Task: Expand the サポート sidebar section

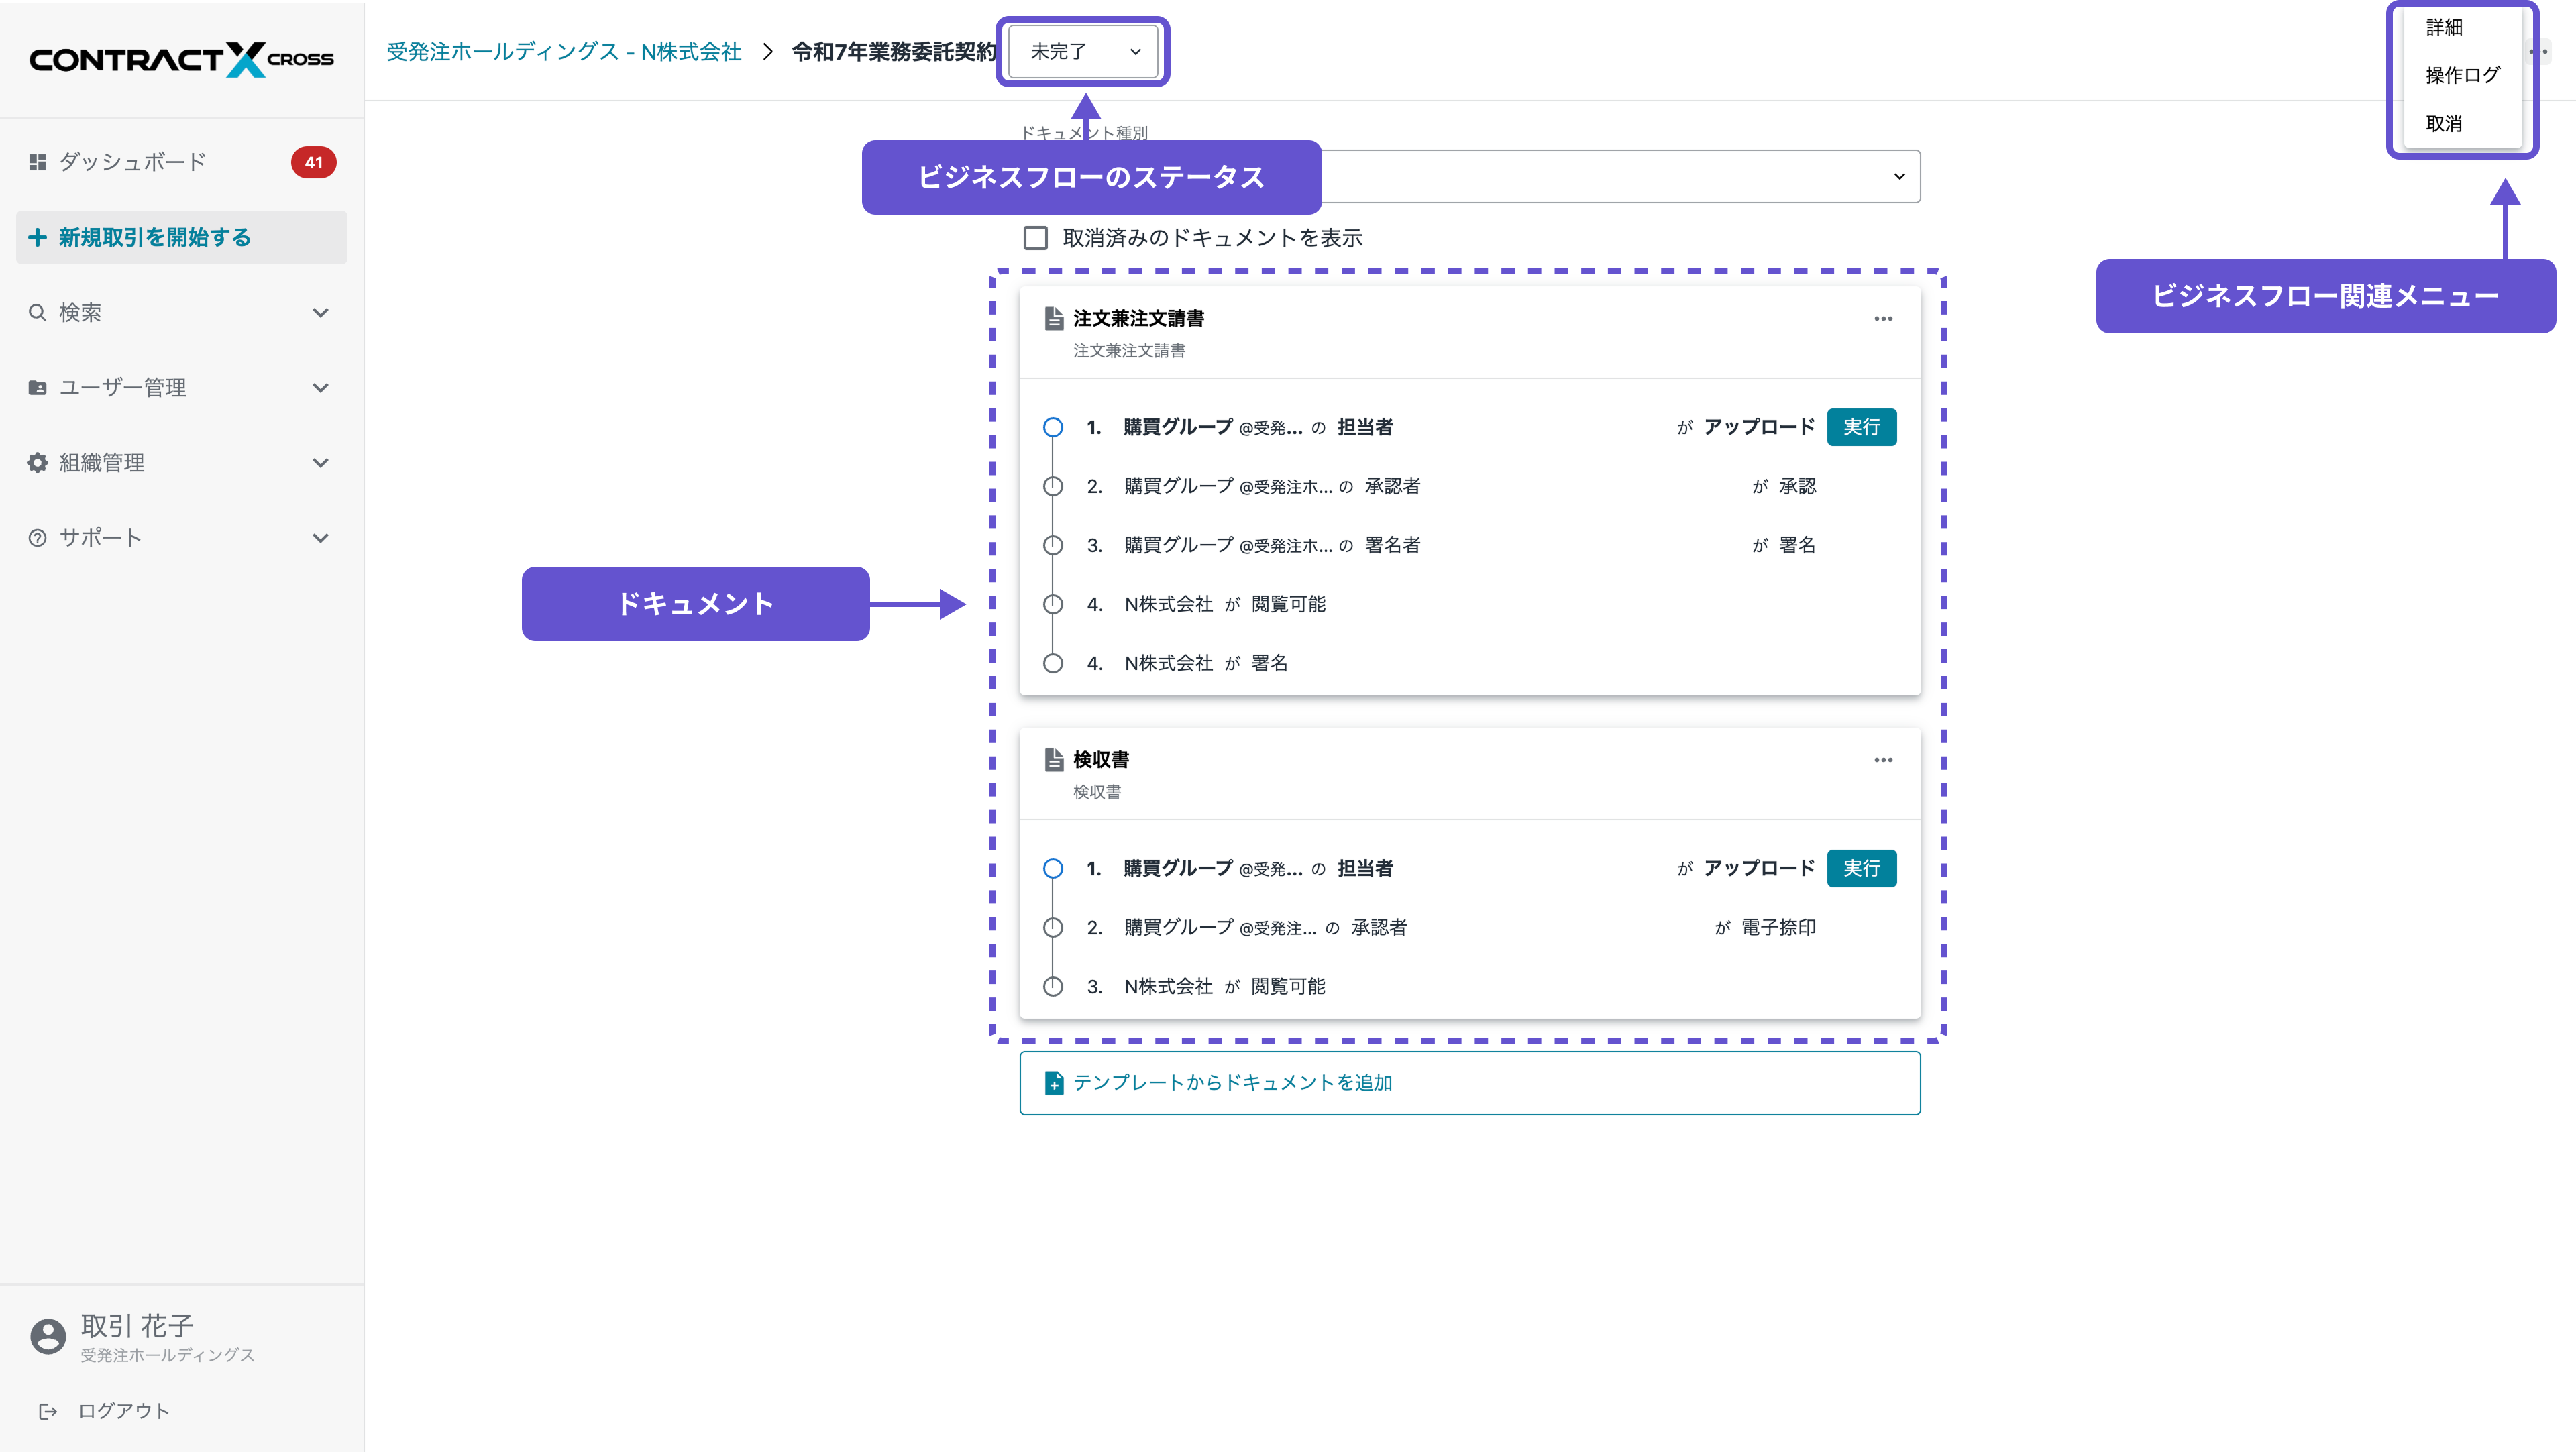Action: click(320, 538)
